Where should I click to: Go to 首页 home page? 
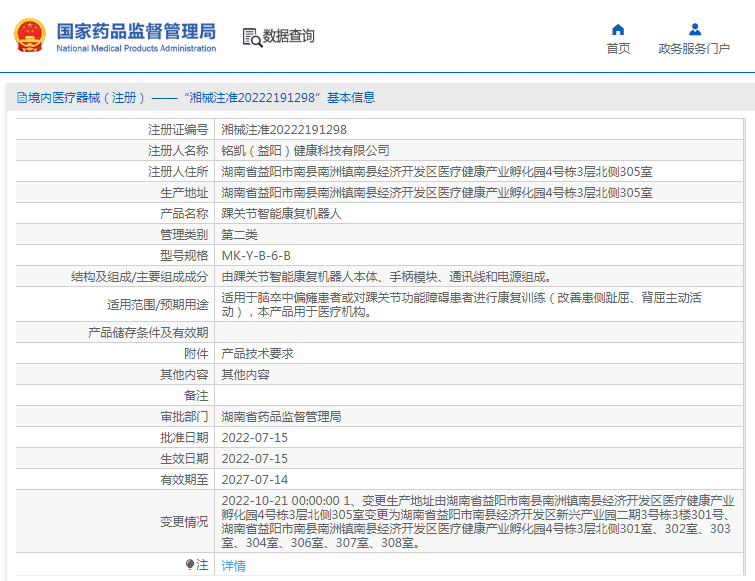point(618,49)
